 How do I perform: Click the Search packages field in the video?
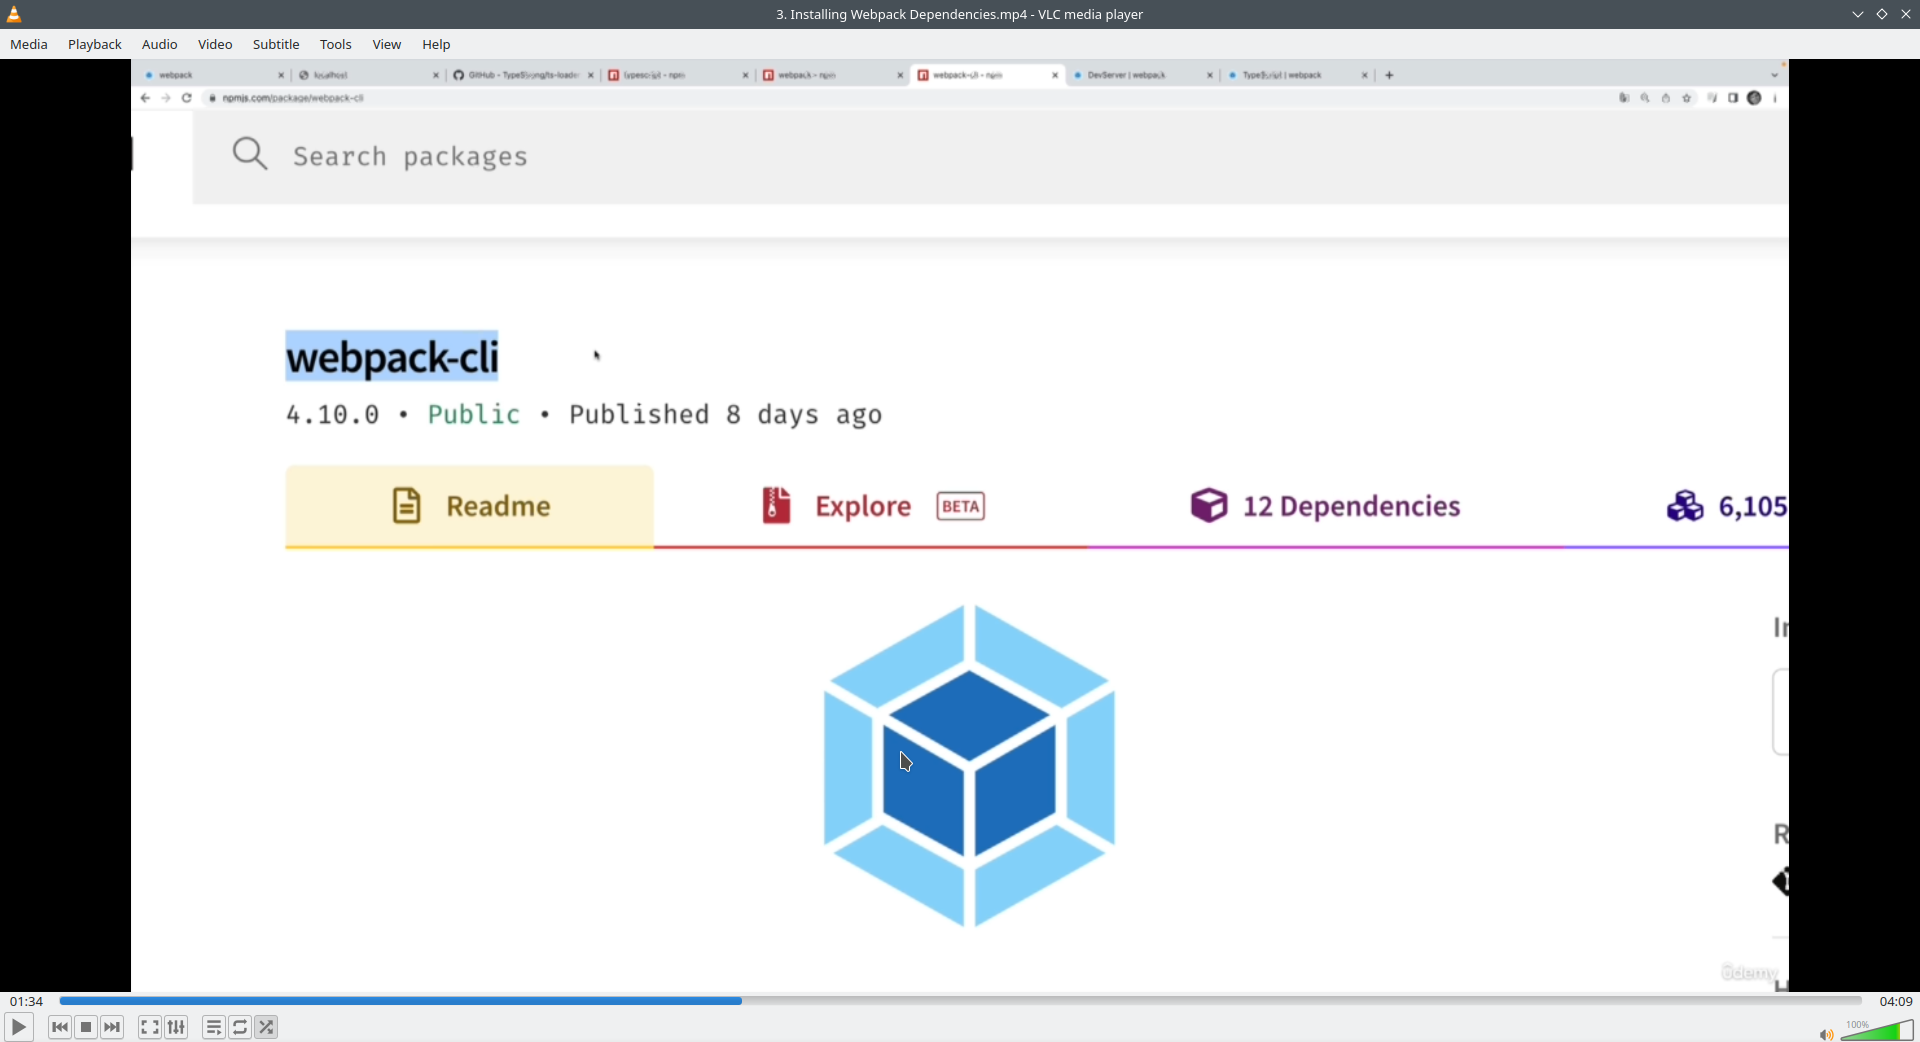(x=990, y=157)
